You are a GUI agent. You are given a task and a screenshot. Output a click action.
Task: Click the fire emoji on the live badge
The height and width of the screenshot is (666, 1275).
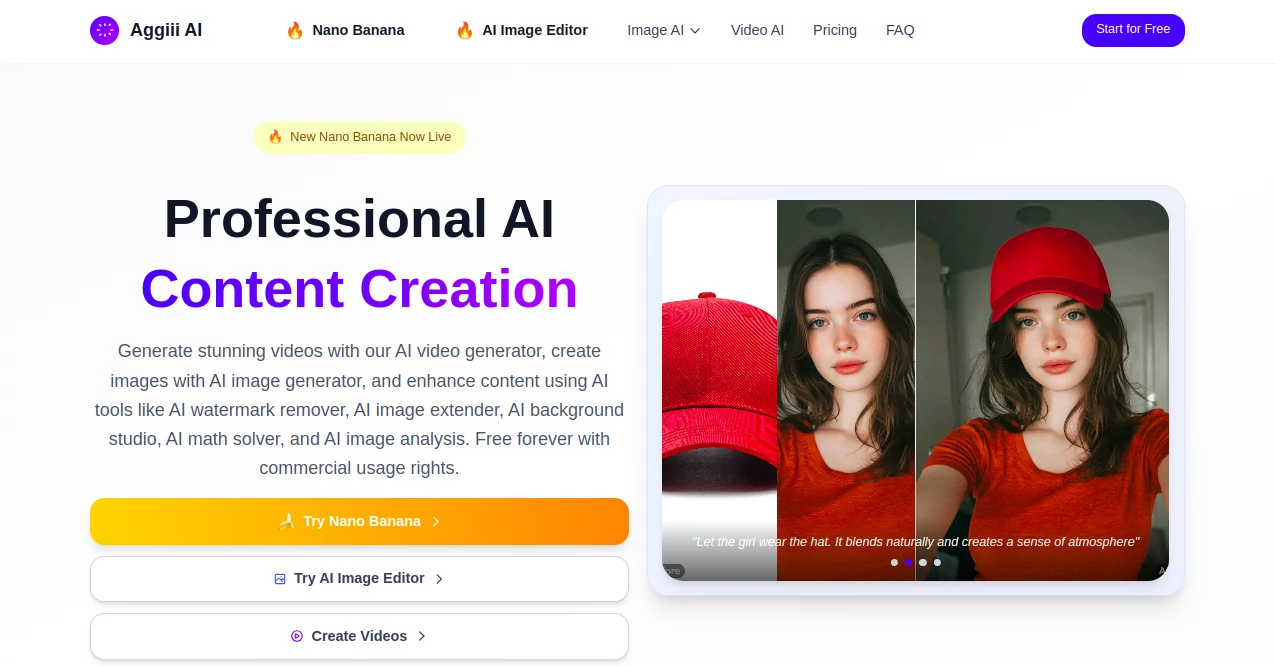coord(276,137)
